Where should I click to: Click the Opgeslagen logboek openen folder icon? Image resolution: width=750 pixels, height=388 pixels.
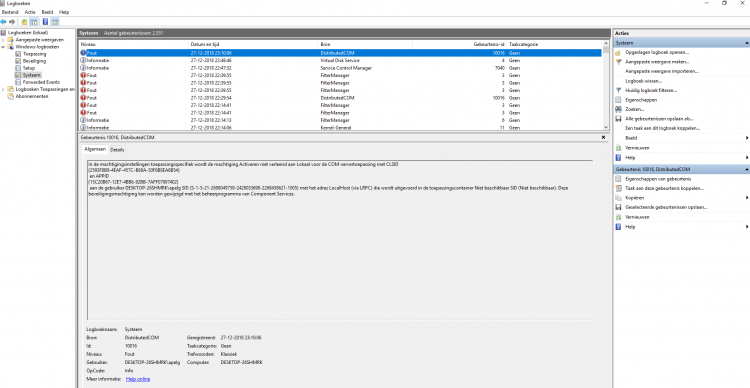pos(618,53)
